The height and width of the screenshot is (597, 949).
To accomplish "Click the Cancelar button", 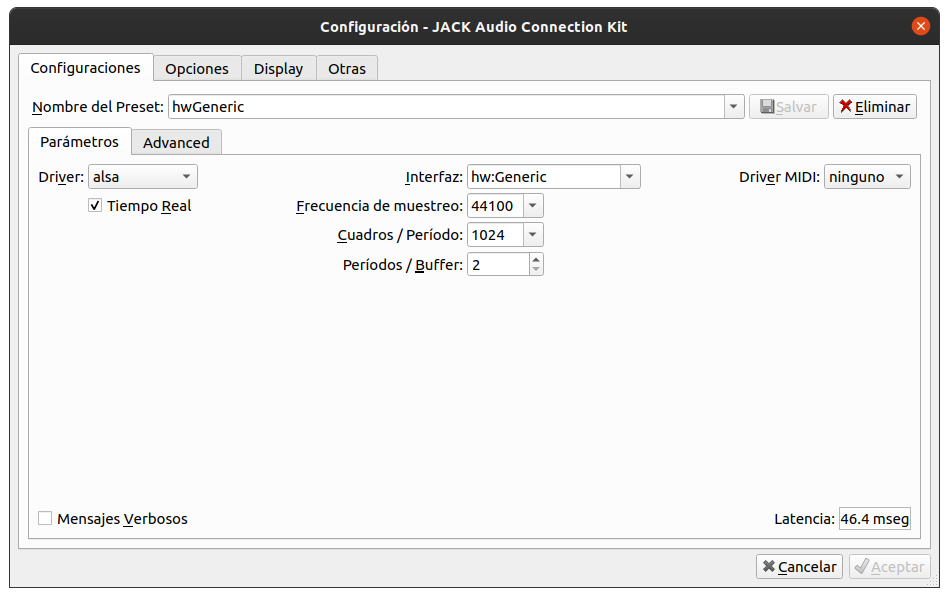I will [799, 567].
